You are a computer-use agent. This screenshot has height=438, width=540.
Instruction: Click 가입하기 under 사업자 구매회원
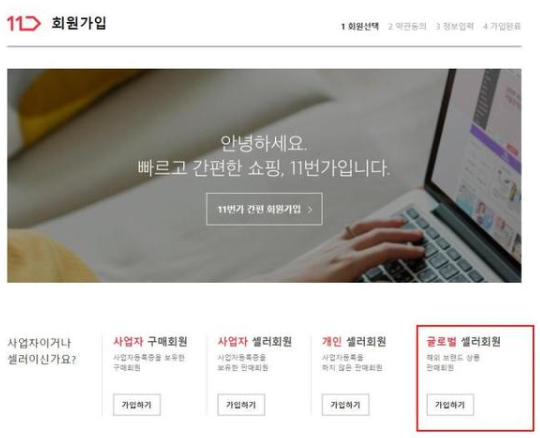click(137, 405)
